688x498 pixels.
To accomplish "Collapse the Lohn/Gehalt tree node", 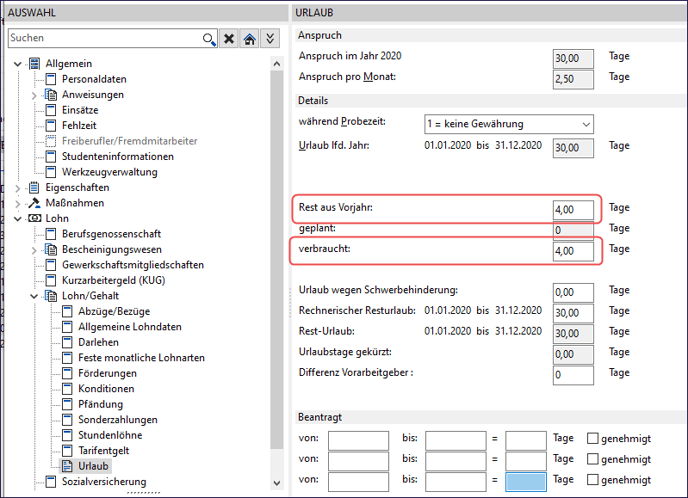I will [34, 296].
